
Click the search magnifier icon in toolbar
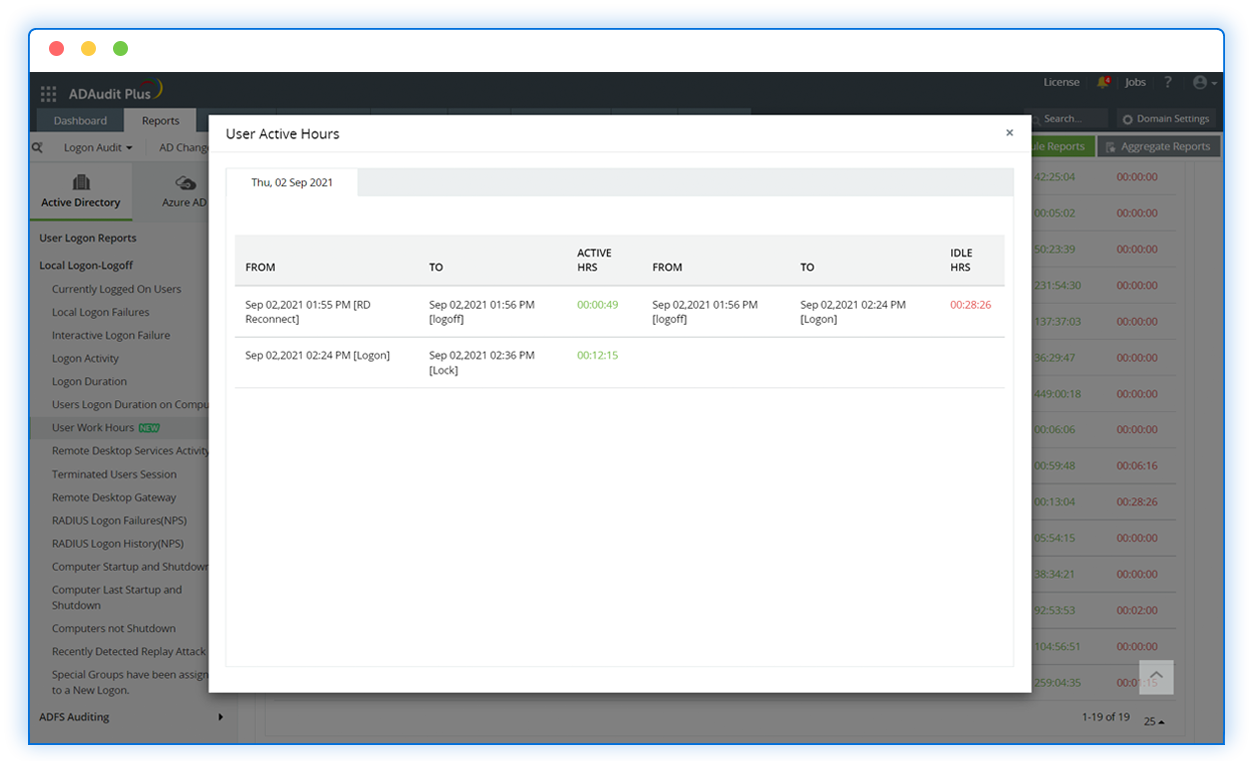[37, 147]
